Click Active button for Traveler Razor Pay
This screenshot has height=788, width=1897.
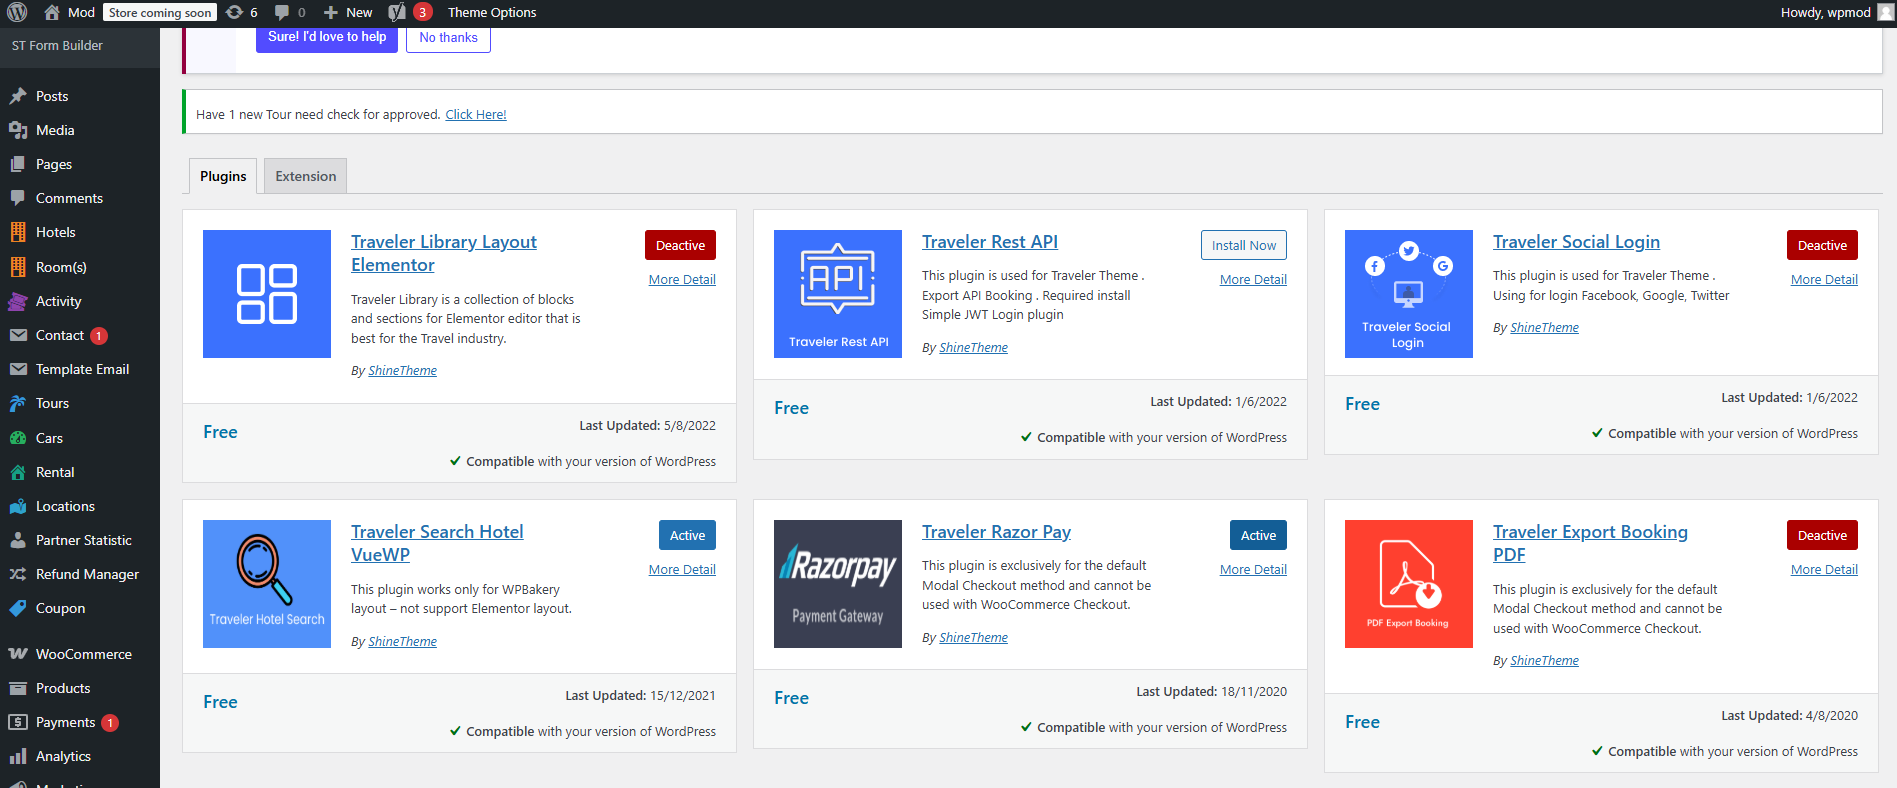pyautogui.click(x=1258, y=535)
